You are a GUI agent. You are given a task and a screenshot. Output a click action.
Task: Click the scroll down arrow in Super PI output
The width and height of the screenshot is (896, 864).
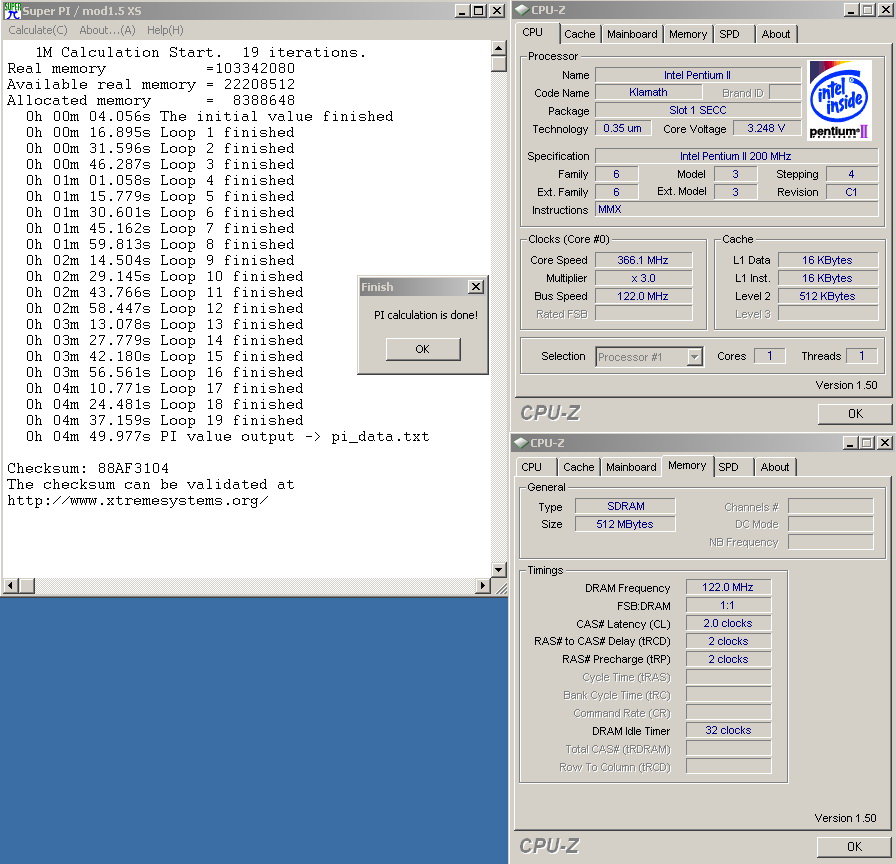tap(499, 570)
